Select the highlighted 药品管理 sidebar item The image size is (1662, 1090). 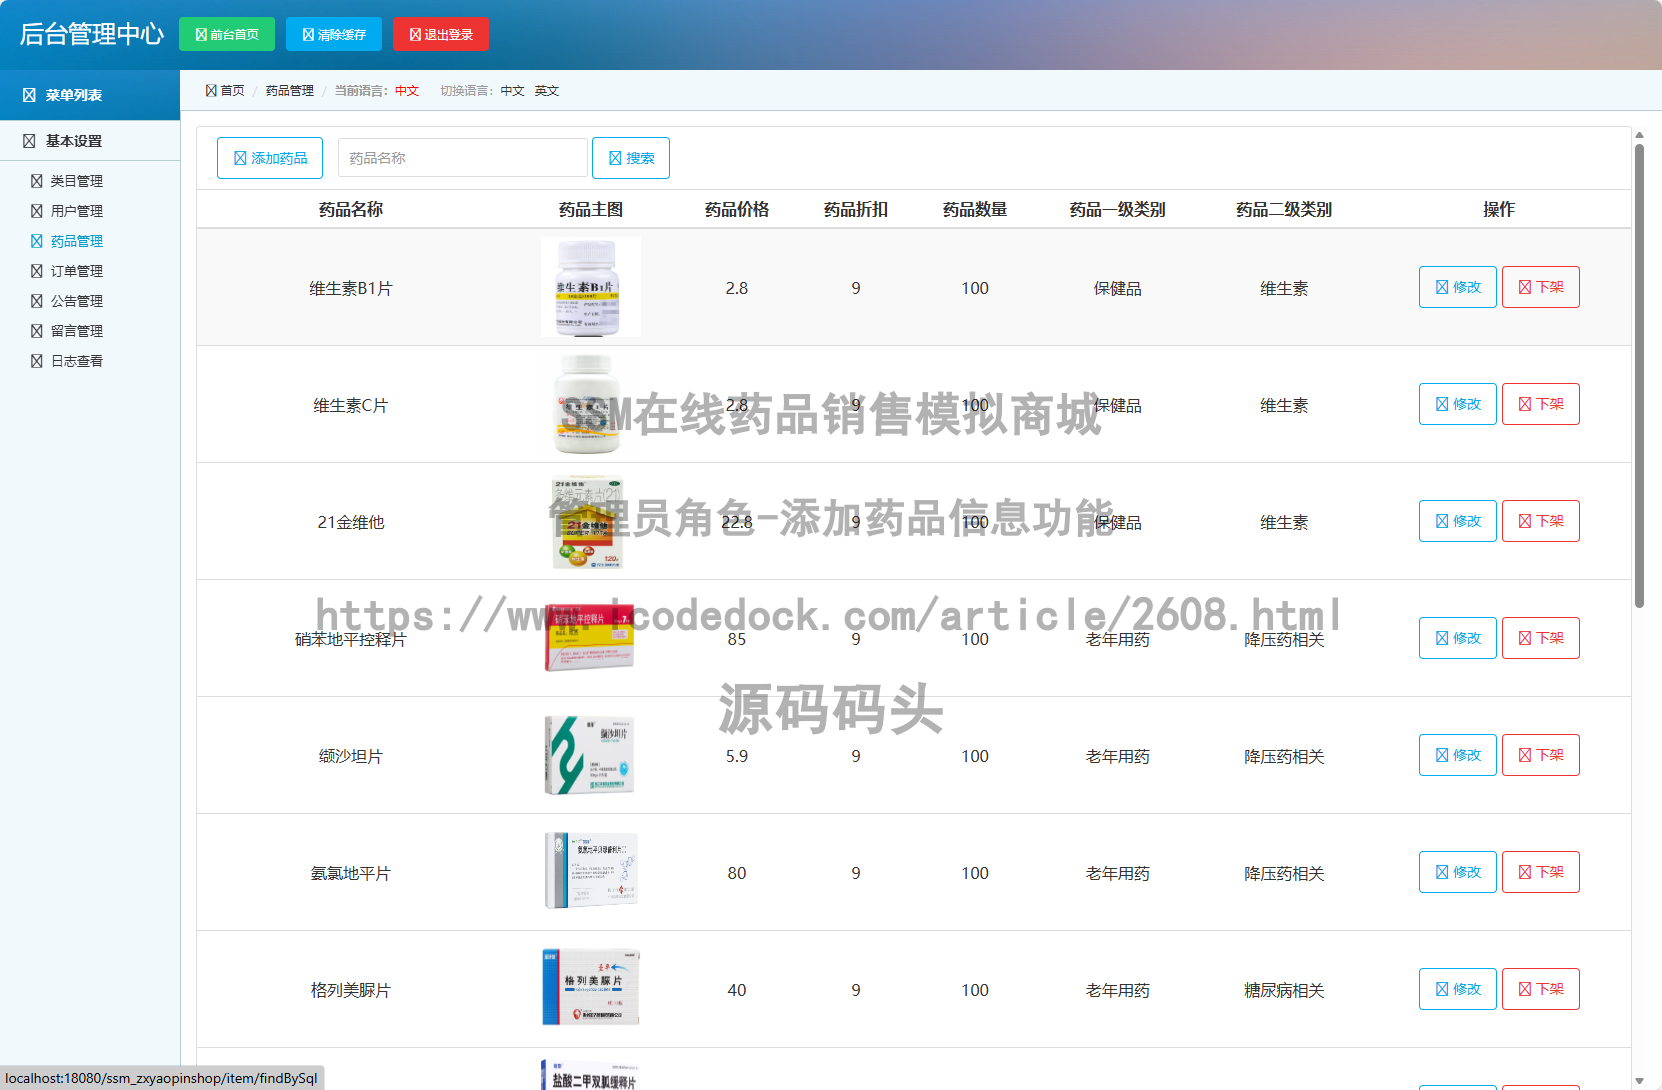(x=74, y=241)
